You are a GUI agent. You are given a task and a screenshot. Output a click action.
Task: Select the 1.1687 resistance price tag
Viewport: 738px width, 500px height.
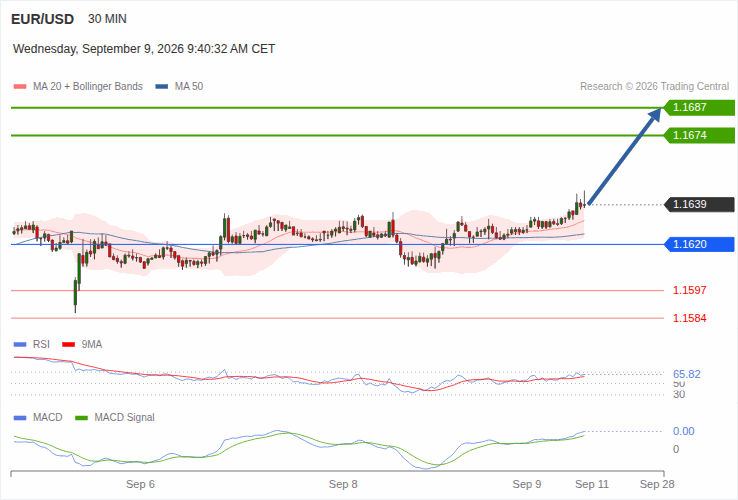click(x=699, y=107)
